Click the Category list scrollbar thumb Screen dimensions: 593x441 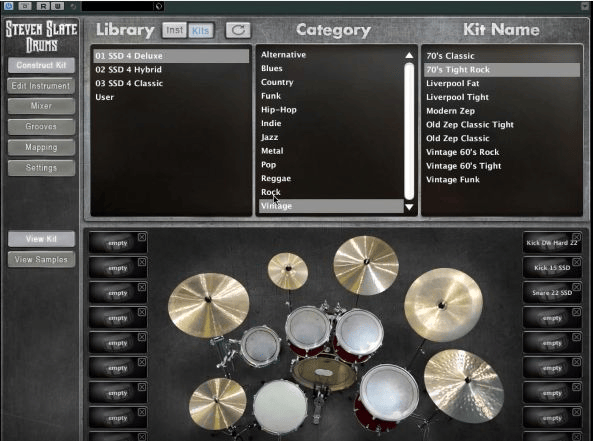[x=409, y=131]
